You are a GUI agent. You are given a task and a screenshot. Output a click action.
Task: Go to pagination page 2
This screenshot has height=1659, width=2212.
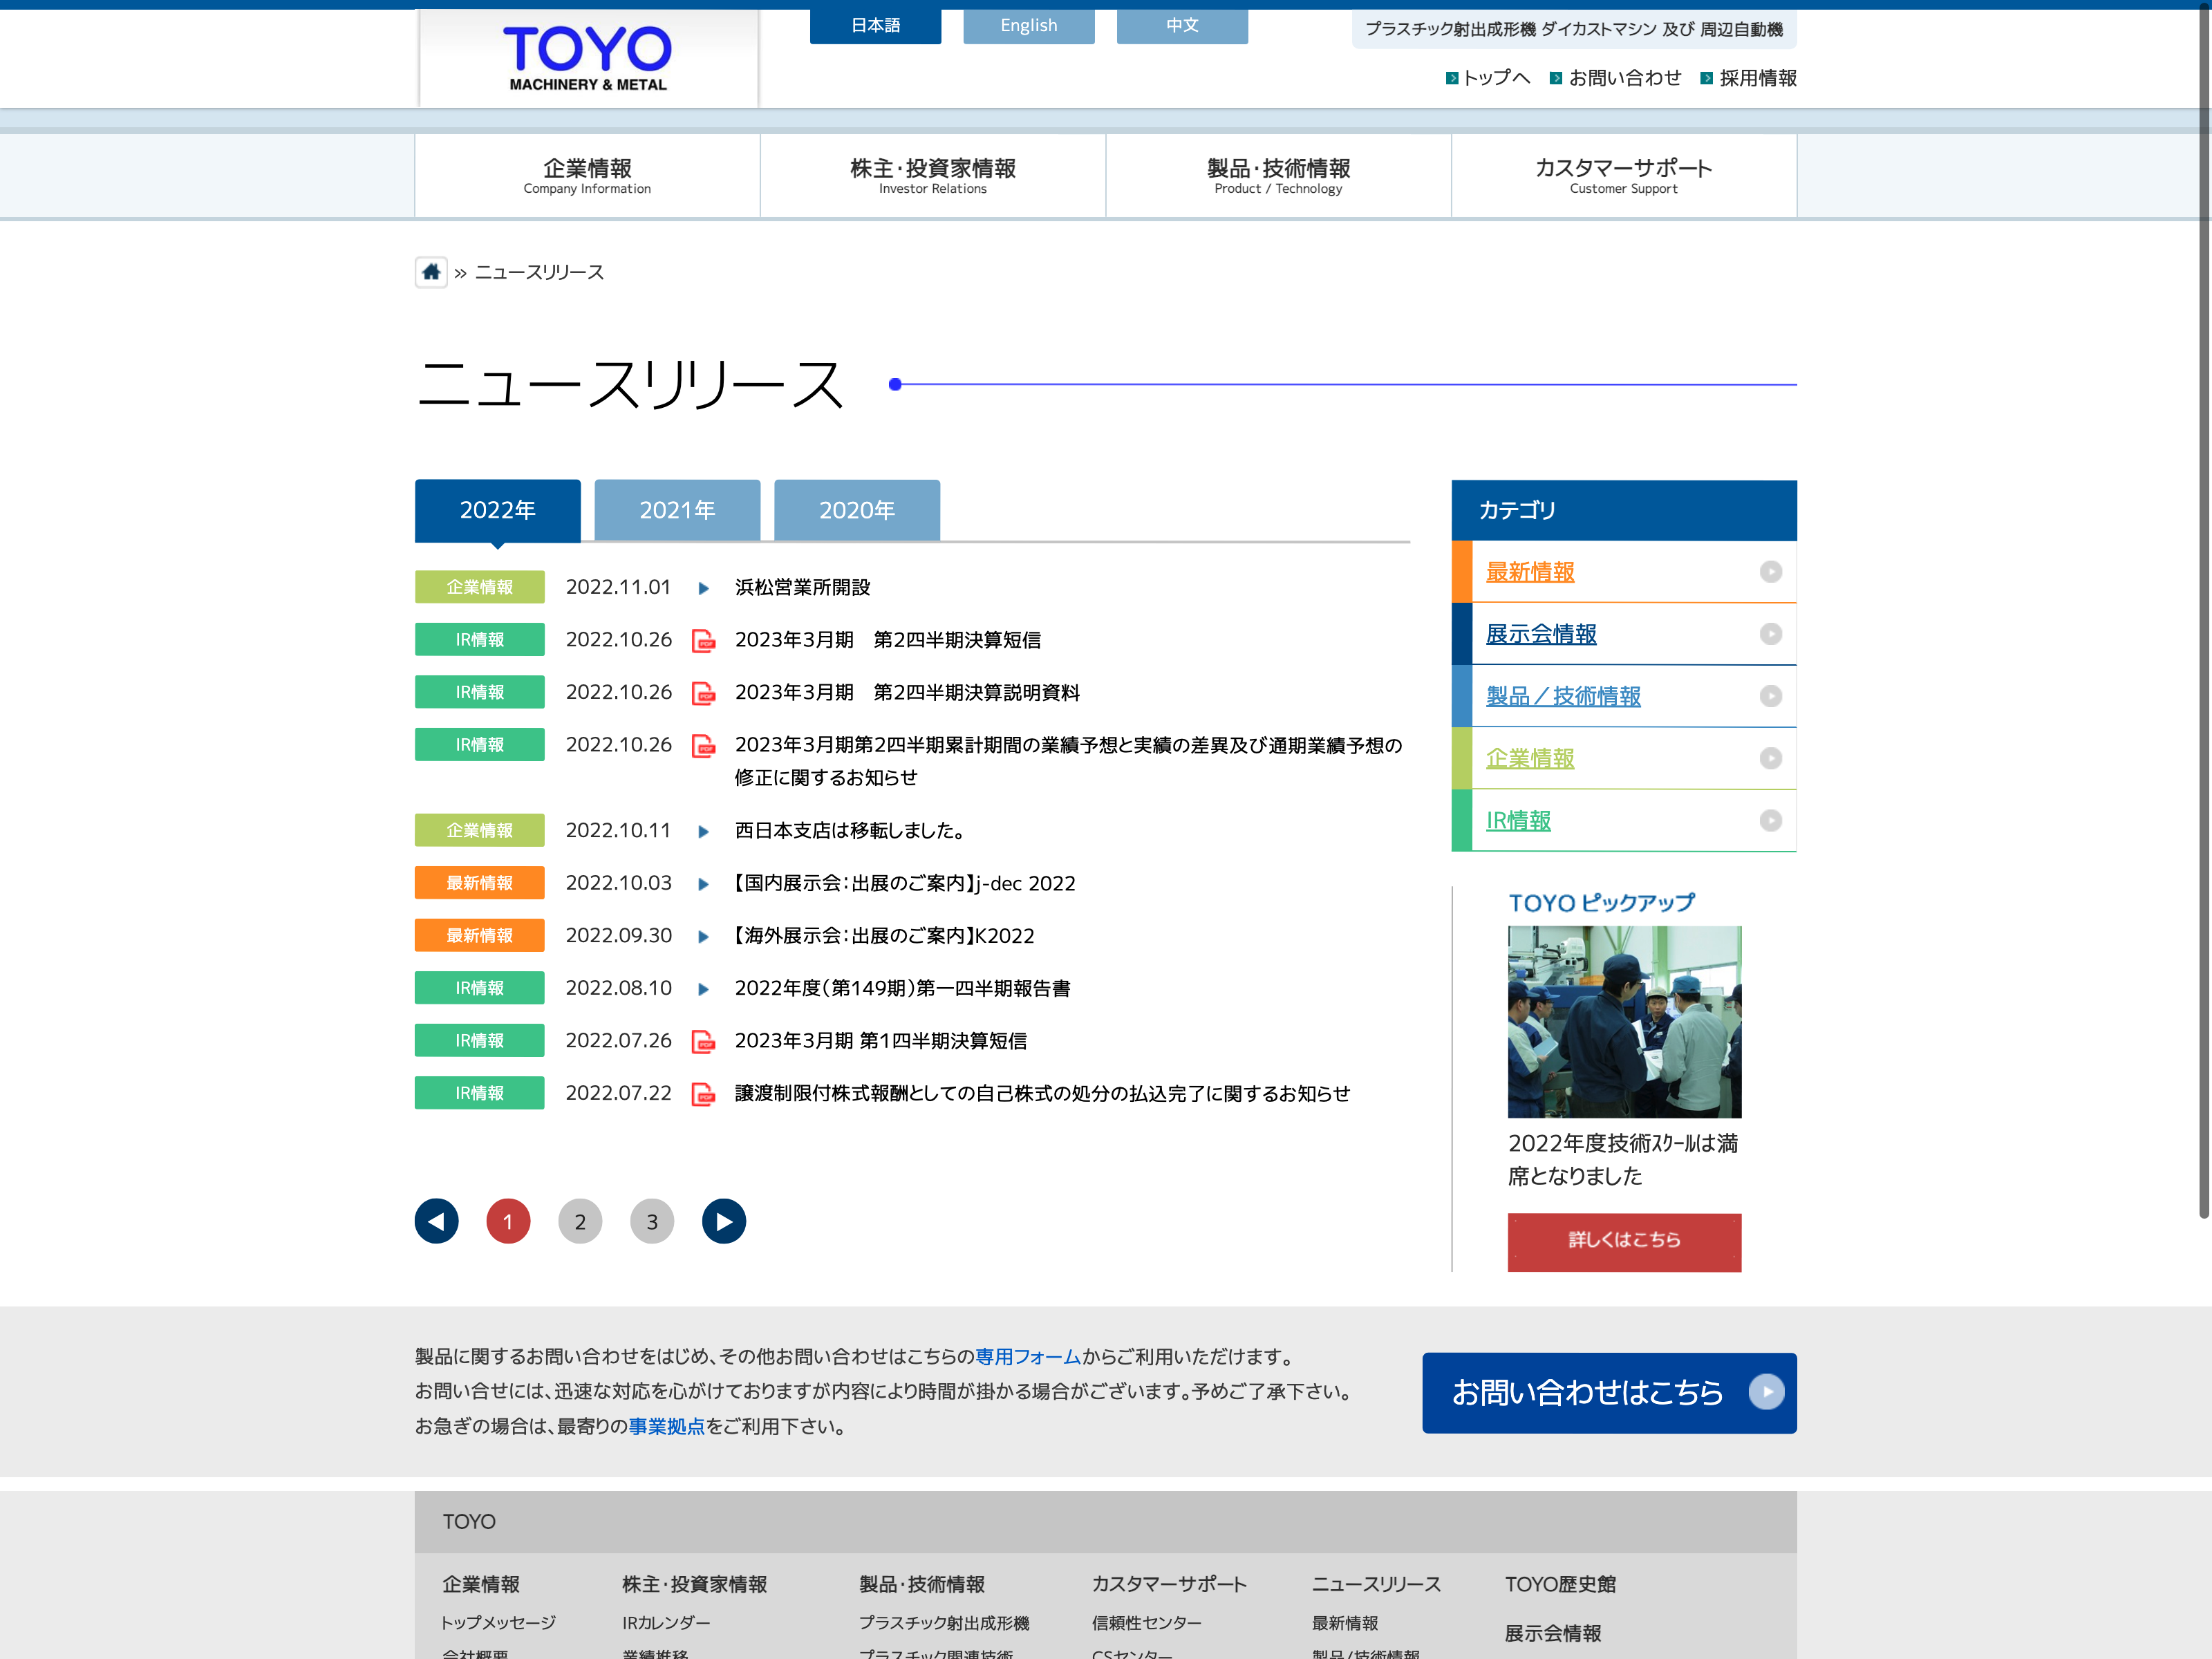tap(580, 1221)
